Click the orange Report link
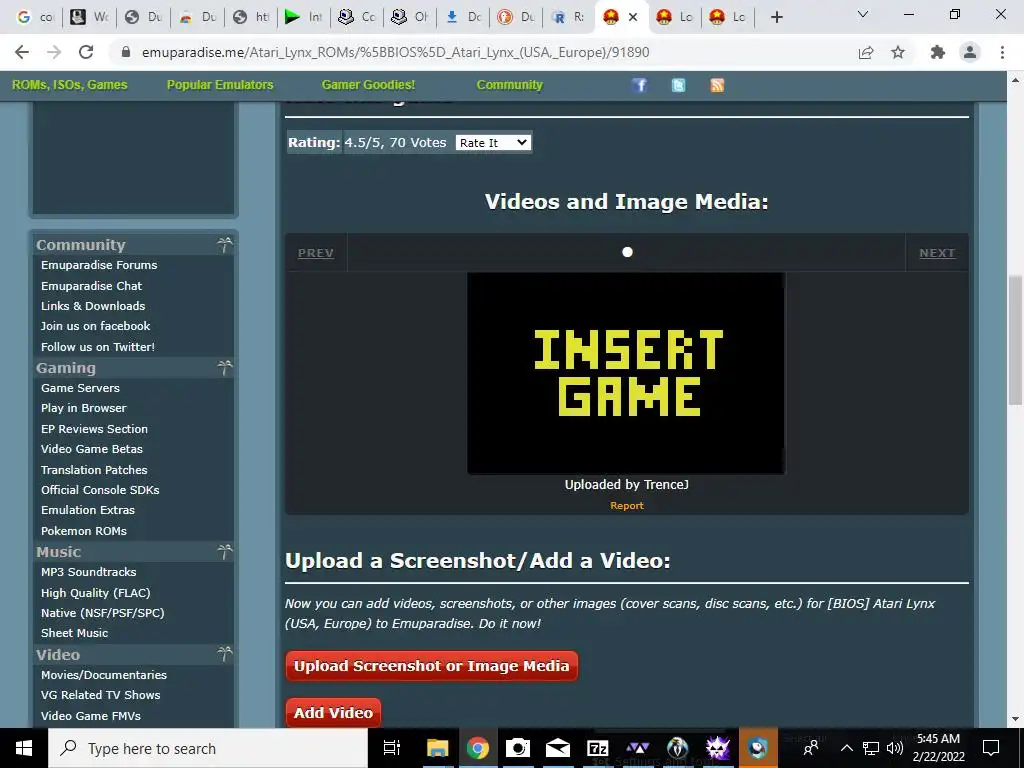Viewport: 1024px width, 768px height. click(627, 505)
